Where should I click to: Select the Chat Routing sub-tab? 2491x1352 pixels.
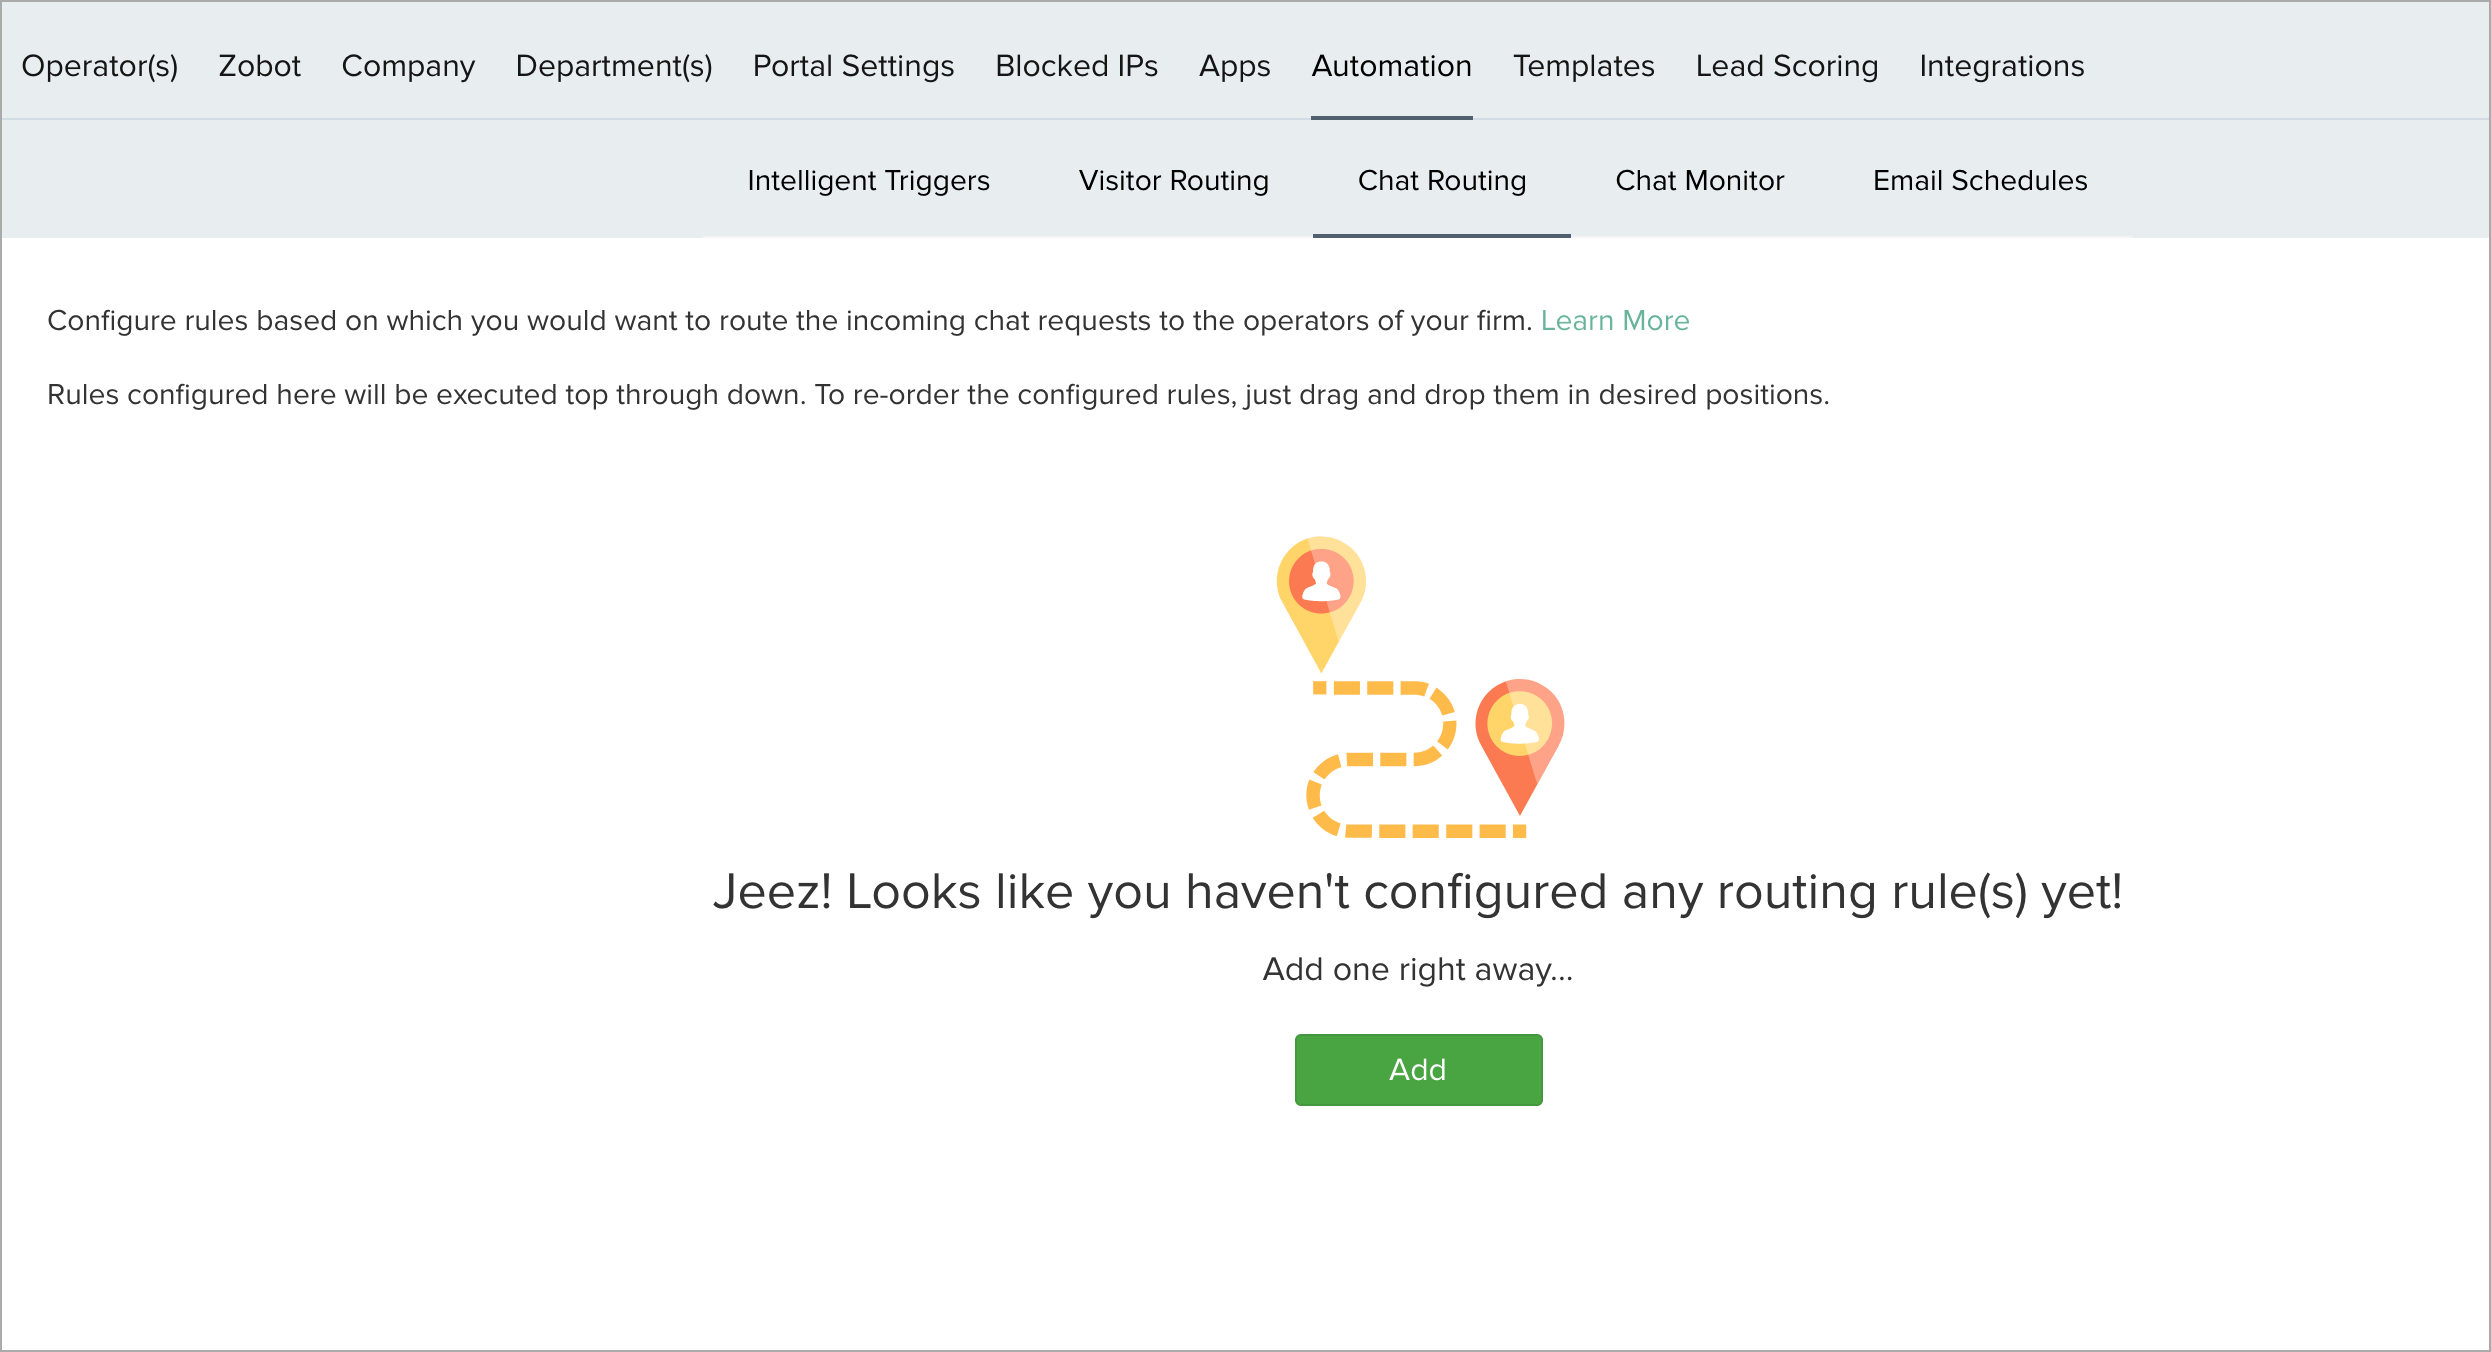[x=1441, y=181]
